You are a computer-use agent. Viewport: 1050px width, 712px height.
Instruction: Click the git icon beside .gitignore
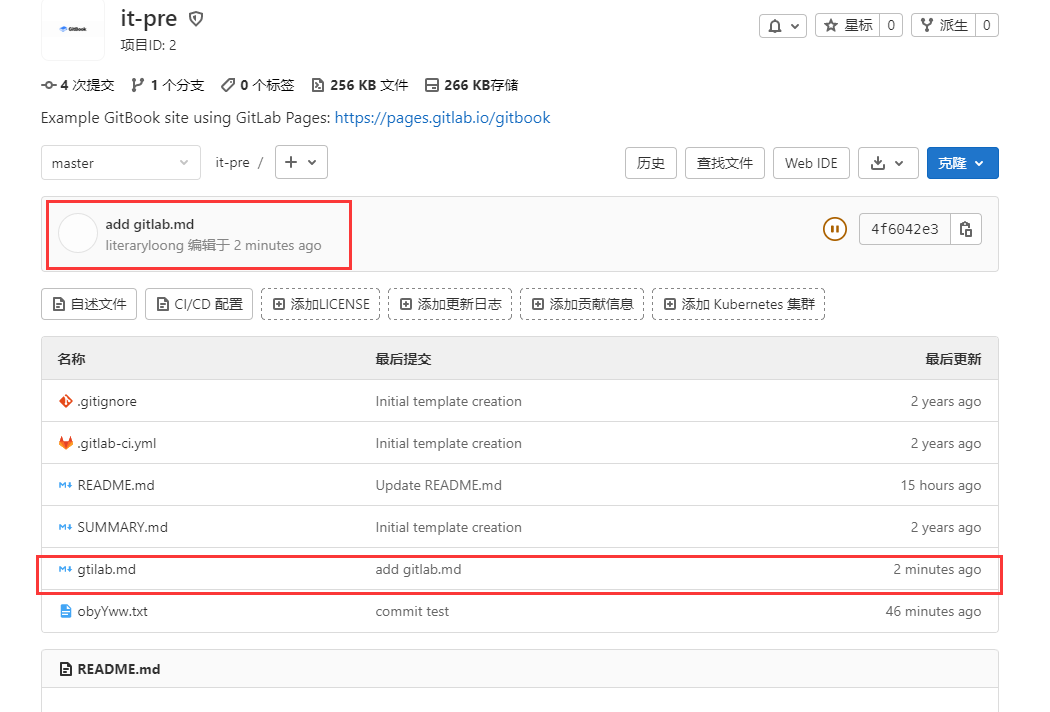click(66, 401)
